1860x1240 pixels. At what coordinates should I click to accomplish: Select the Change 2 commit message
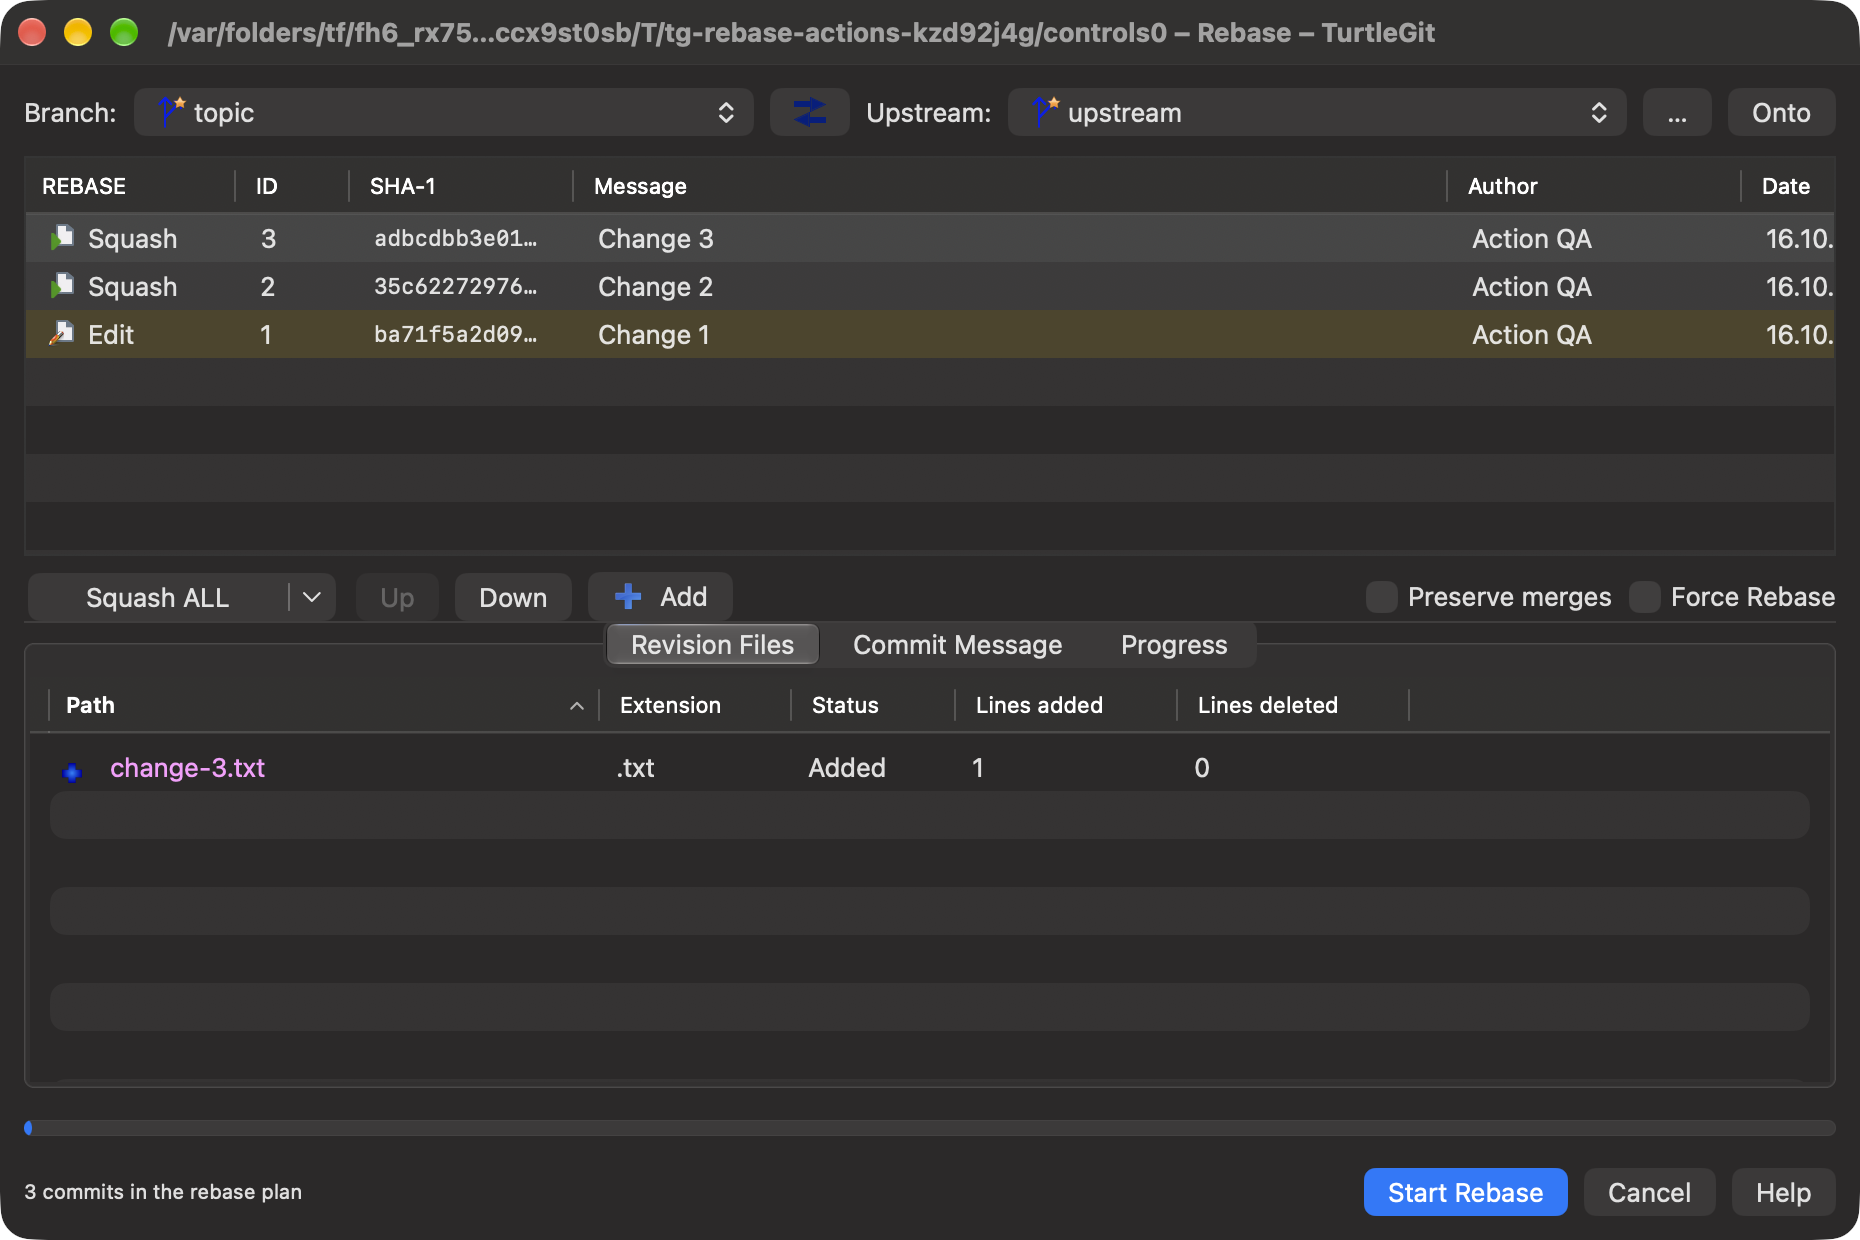click(x=656, y=287)
